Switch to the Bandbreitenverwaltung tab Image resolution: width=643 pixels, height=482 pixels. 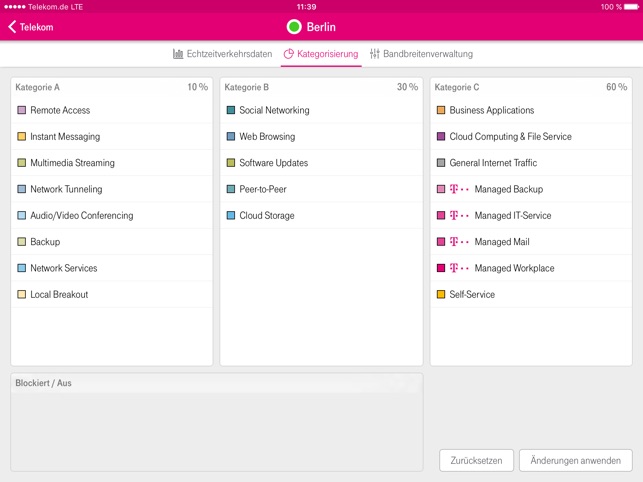tap(421, 54)
